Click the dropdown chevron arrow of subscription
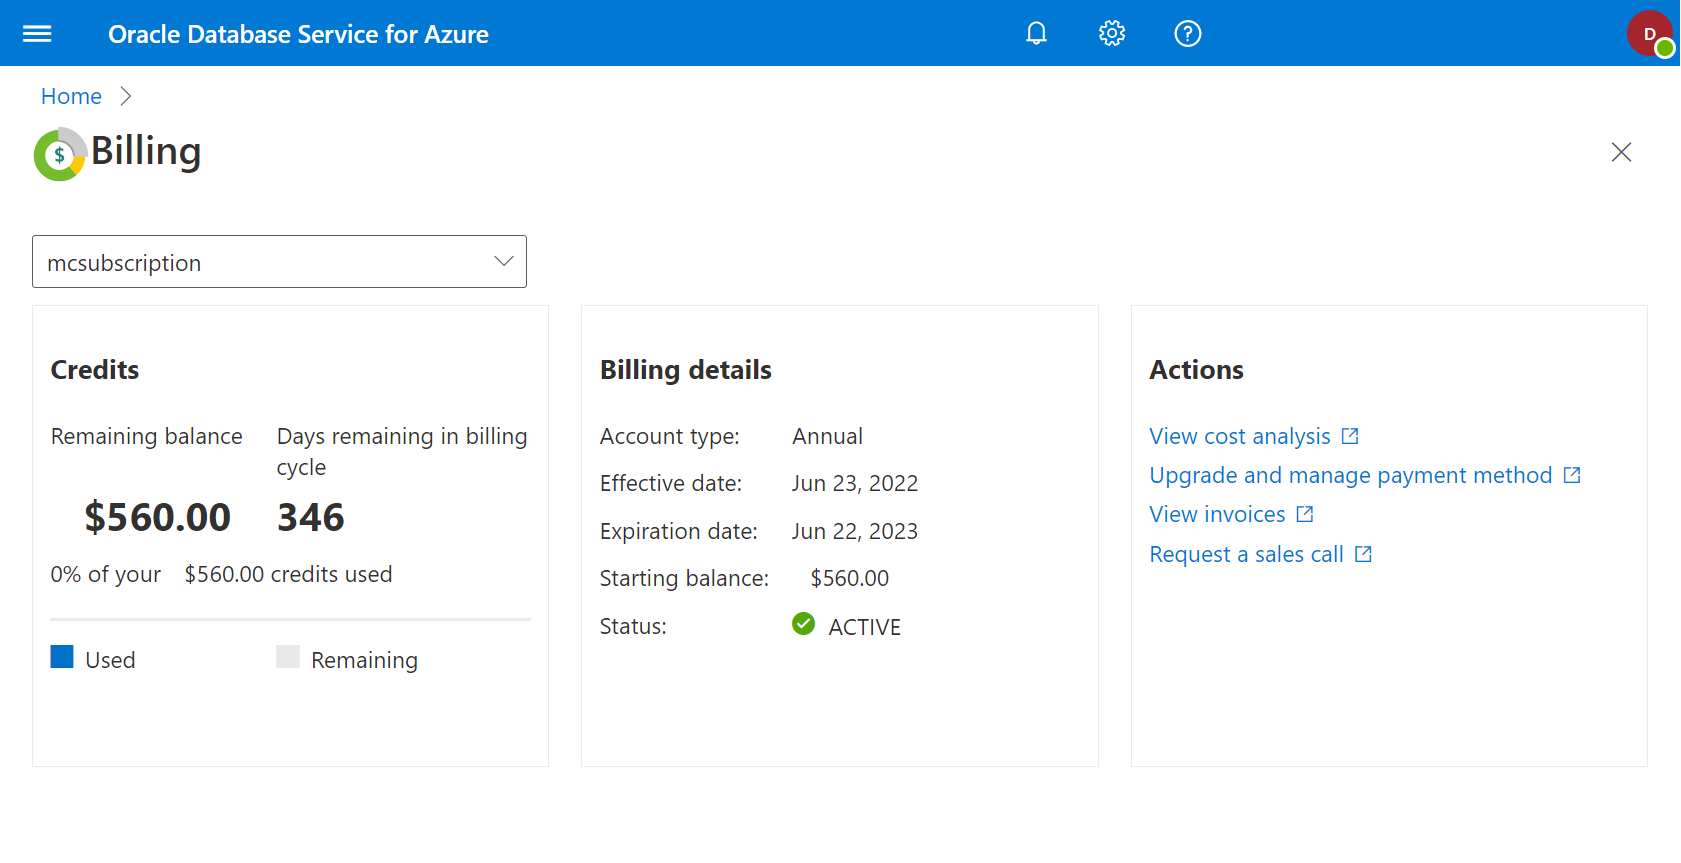Image resolution: width=1681 pixels, height=863 pixels. [x=503, y=262]
